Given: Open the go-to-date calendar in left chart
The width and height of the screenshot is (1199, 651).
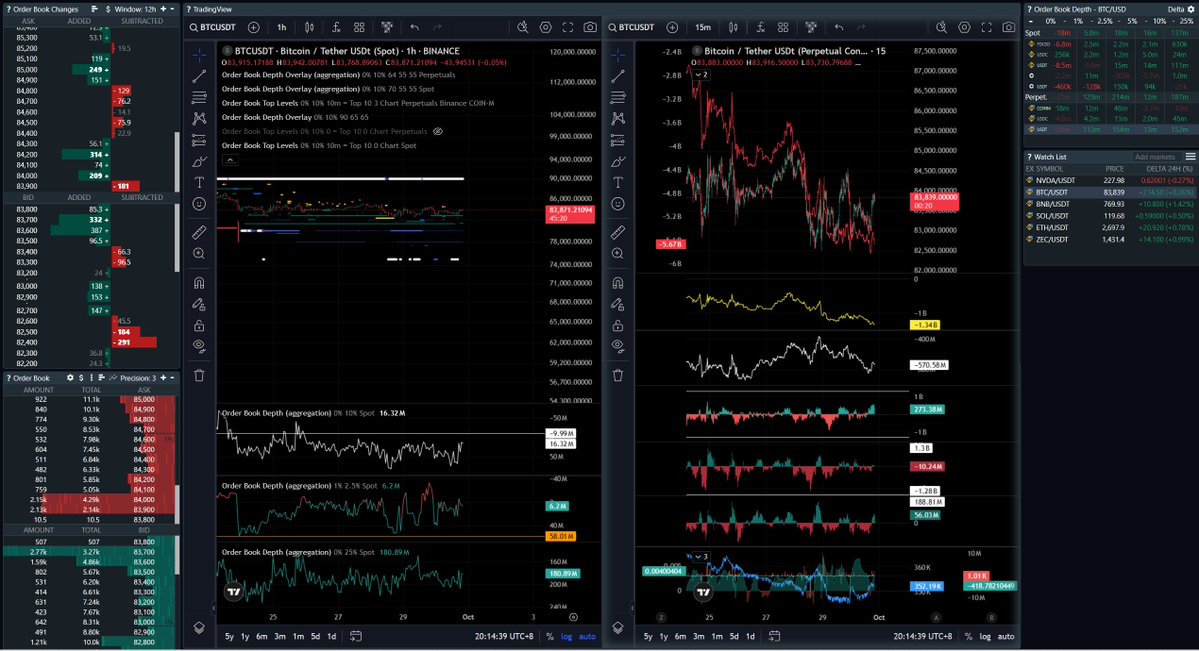Looking at the screenshot, I should (x=356, y=636).
